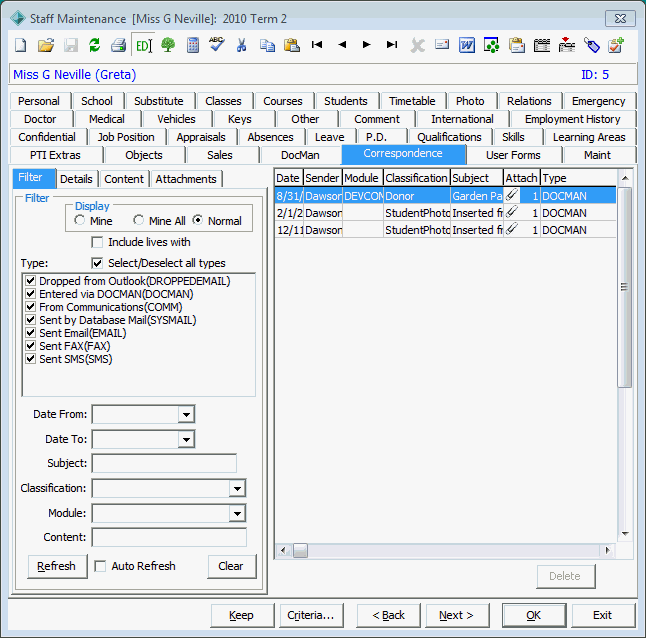
Task: Click the Cut scissors icon
Action: click(241, 45)
